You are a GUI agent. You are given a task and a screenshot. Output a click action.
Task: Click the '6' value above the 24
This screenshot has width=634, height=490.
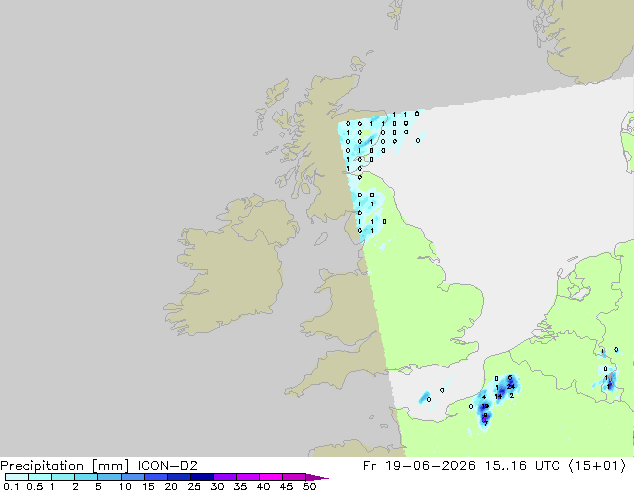510,378
